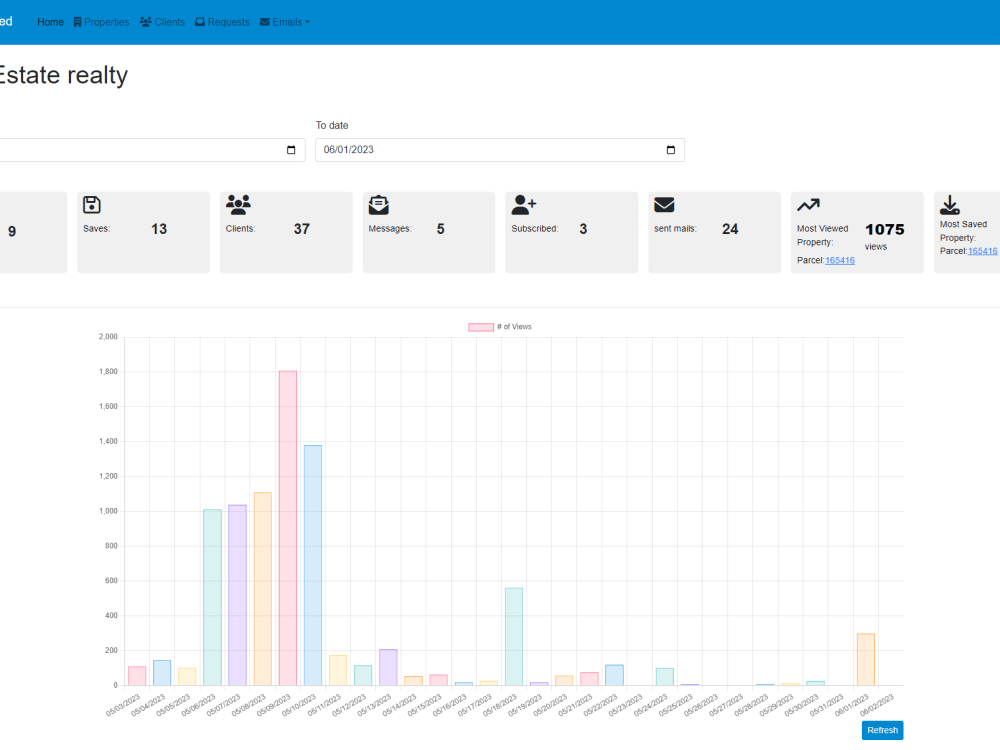Open the Requests nav item

pyautogui.click(x=223, y=22)
